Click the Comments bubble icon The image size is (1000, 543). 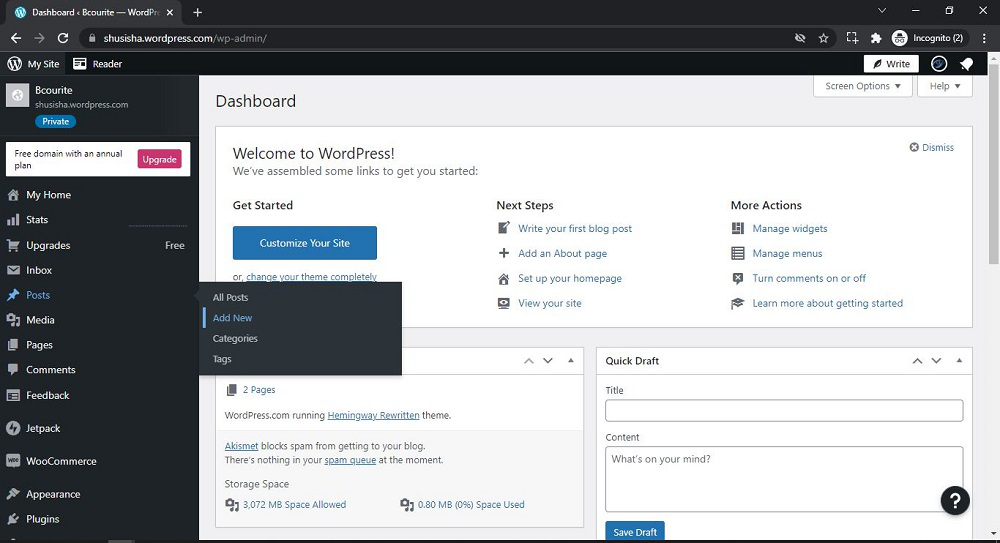tap(13, 369)
